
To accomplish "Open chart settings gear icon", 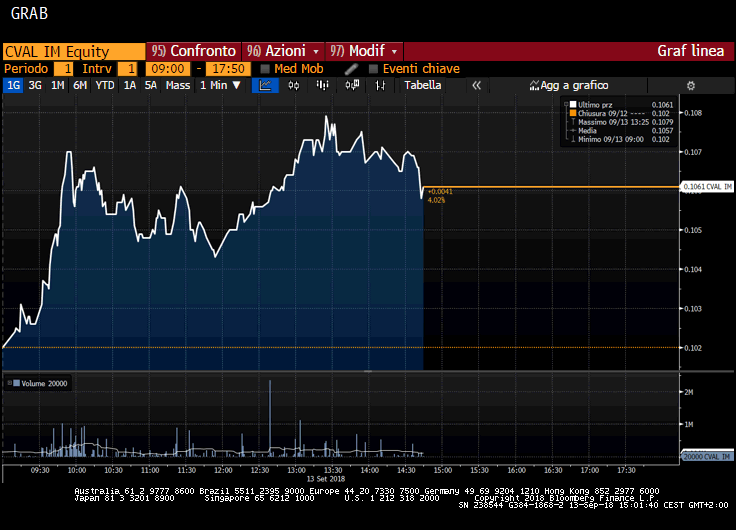I will 690,86.
